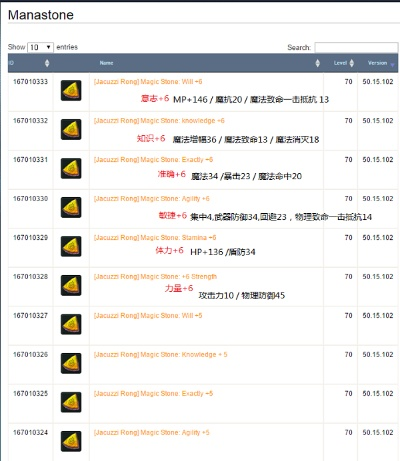This screenshot has height=461, width=400.
Task: Open Magic Stone: +6 Strength link
Action: [x=155, y=277]
